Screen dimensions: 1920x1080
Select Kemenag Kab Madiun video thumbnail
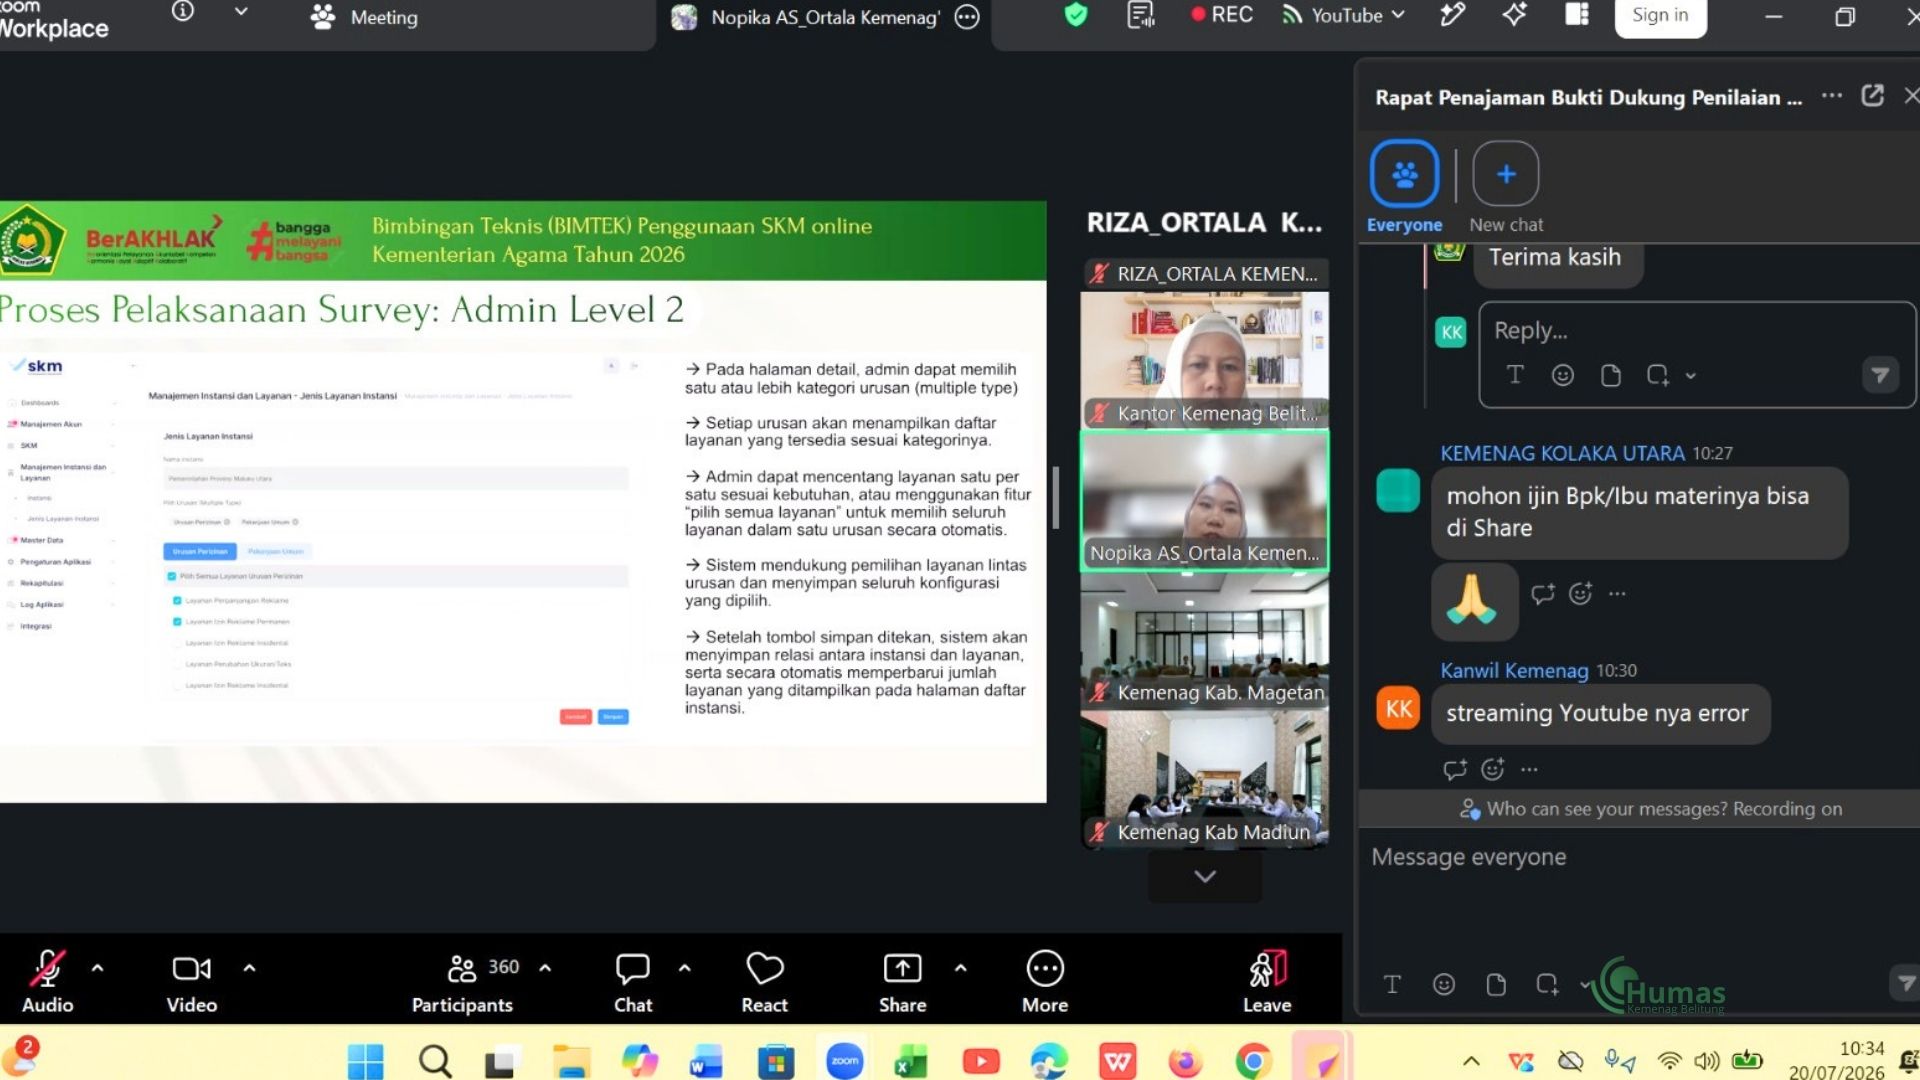click(1205, 779)
